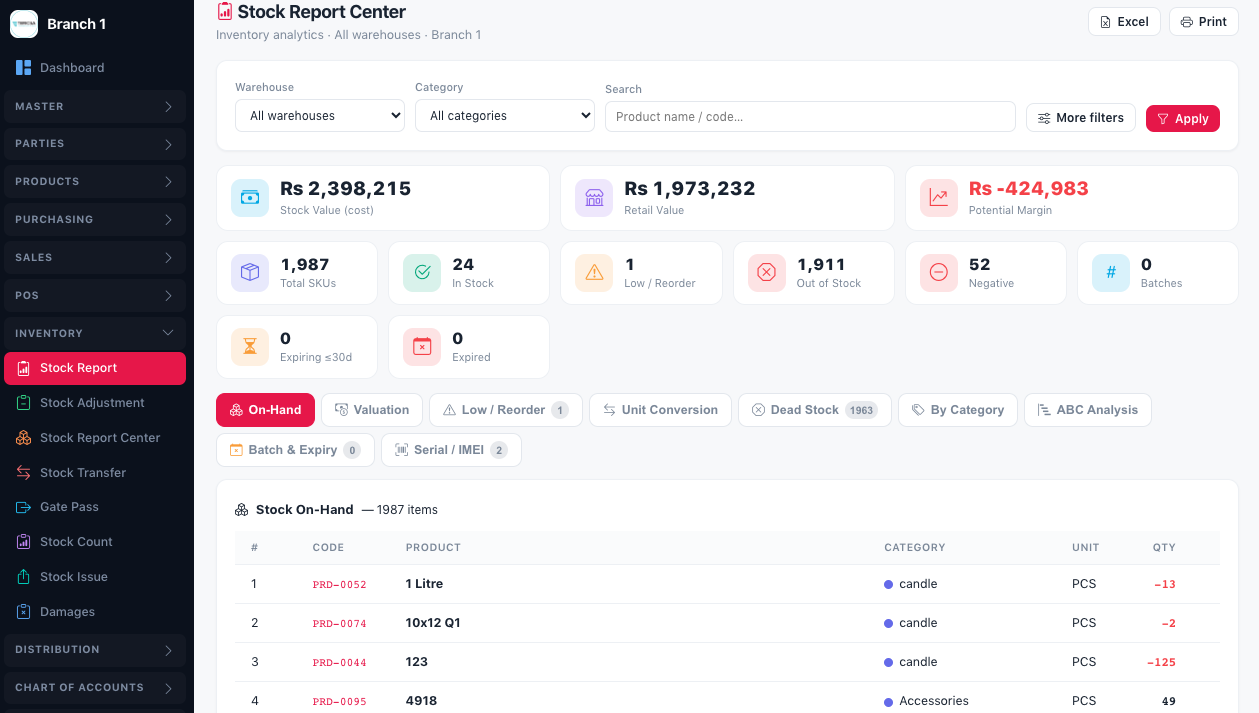Click the Batches hash icon

click(1111, 273)
